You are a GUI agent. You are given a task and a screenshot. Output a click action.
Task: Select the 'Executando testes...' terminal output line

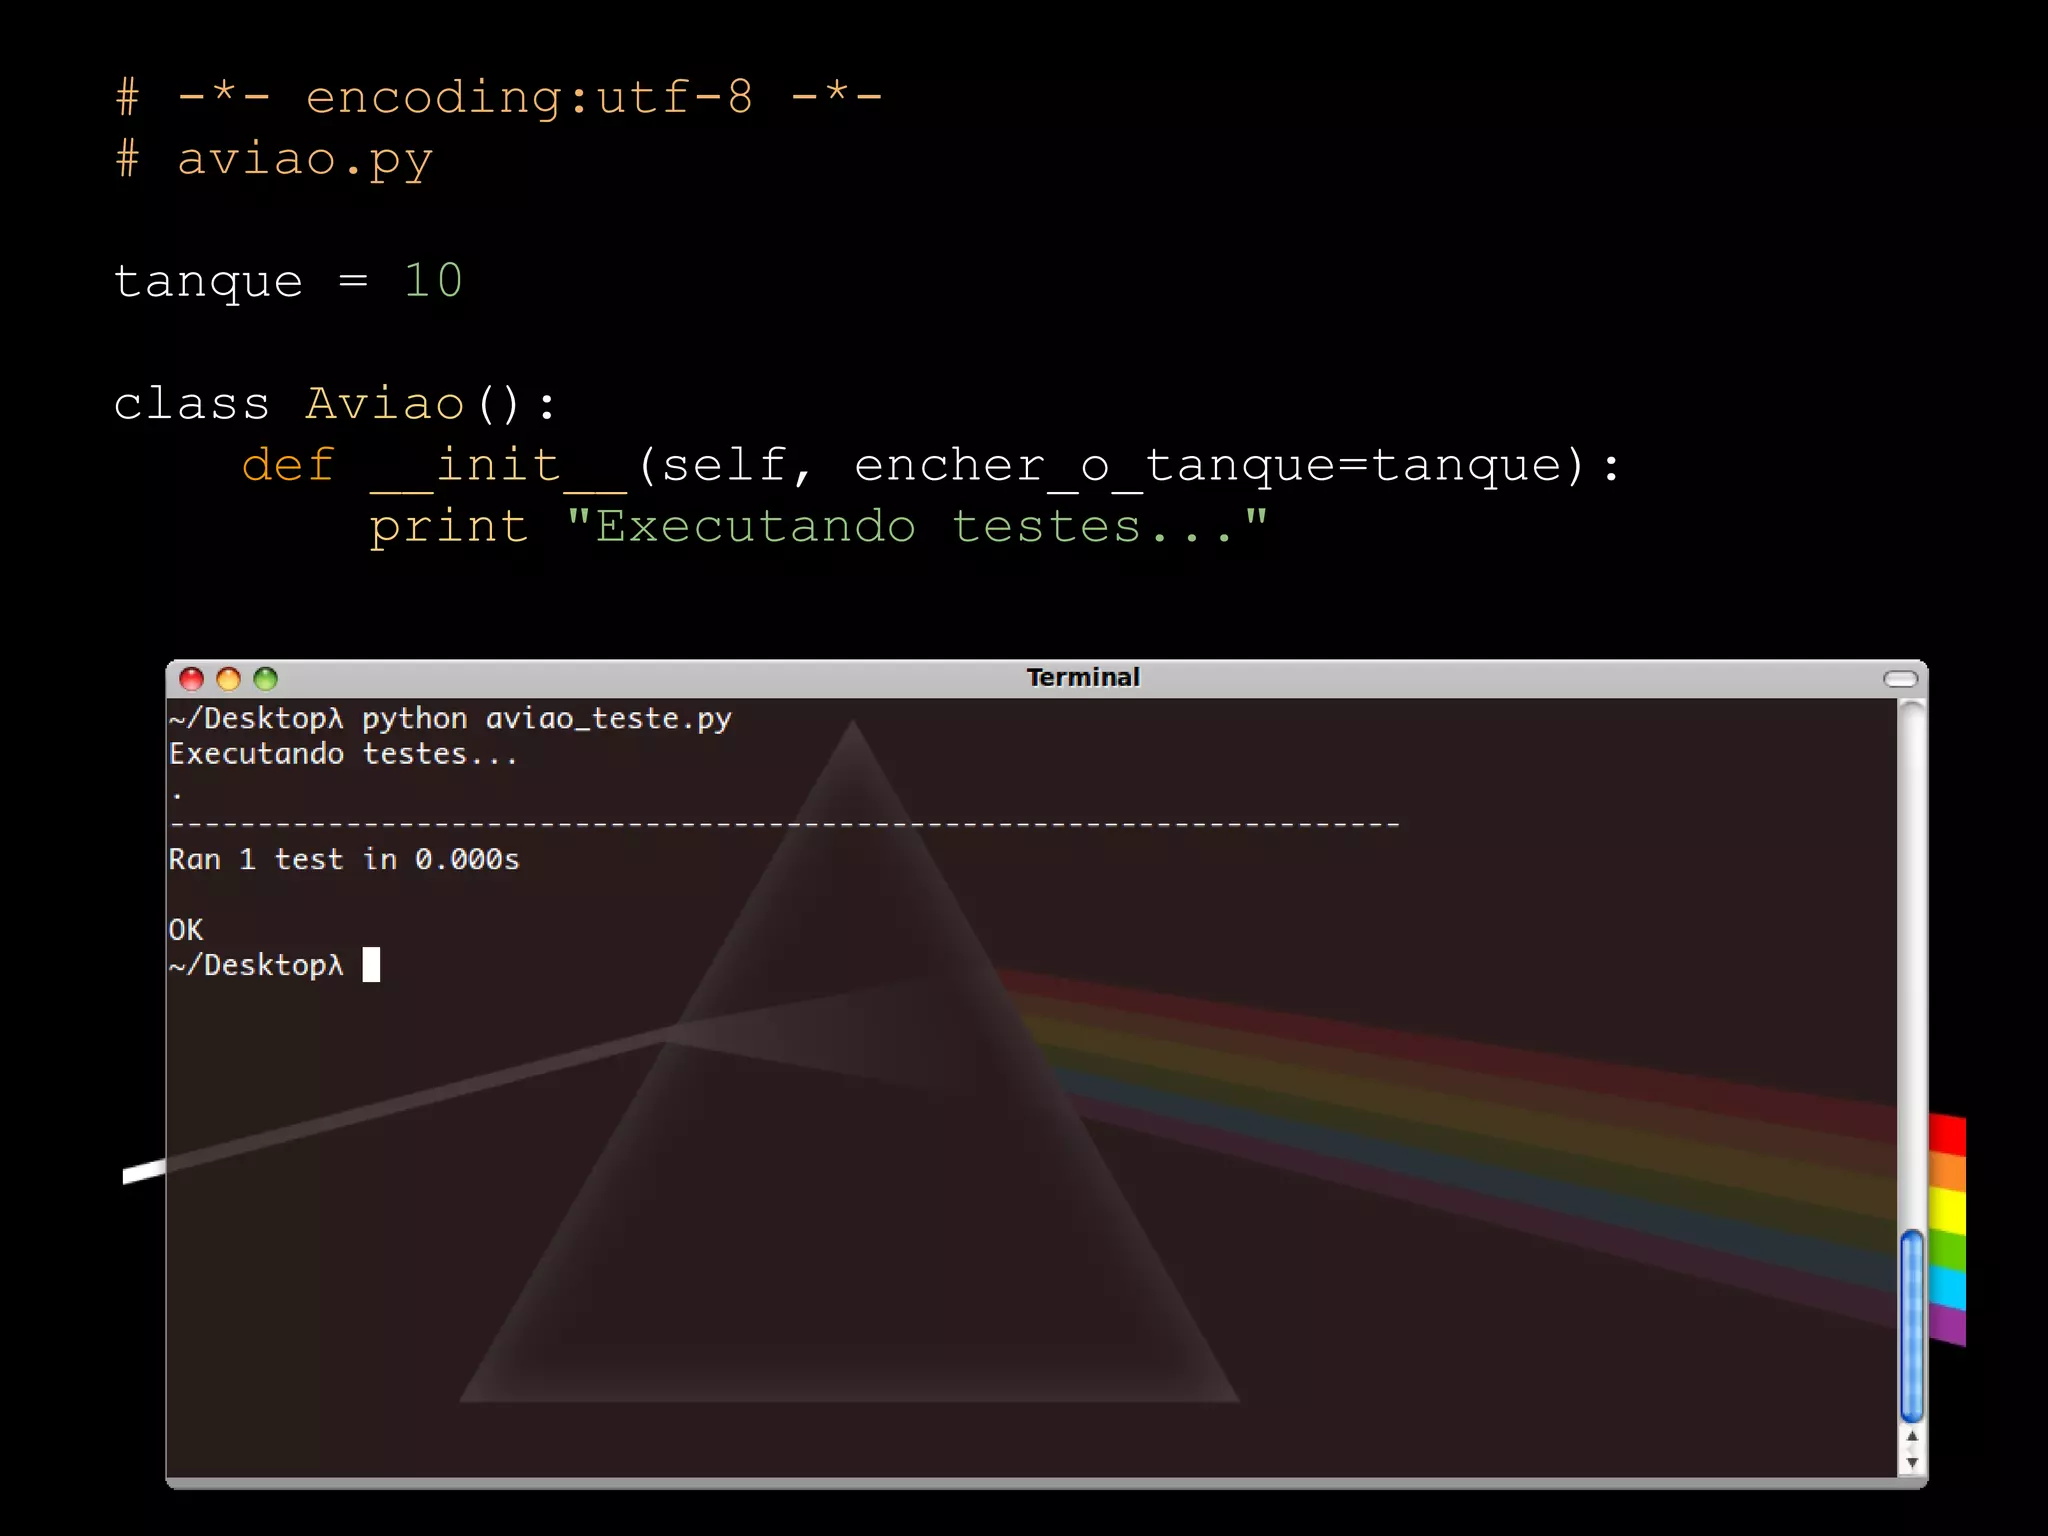[x=343, y=753]
